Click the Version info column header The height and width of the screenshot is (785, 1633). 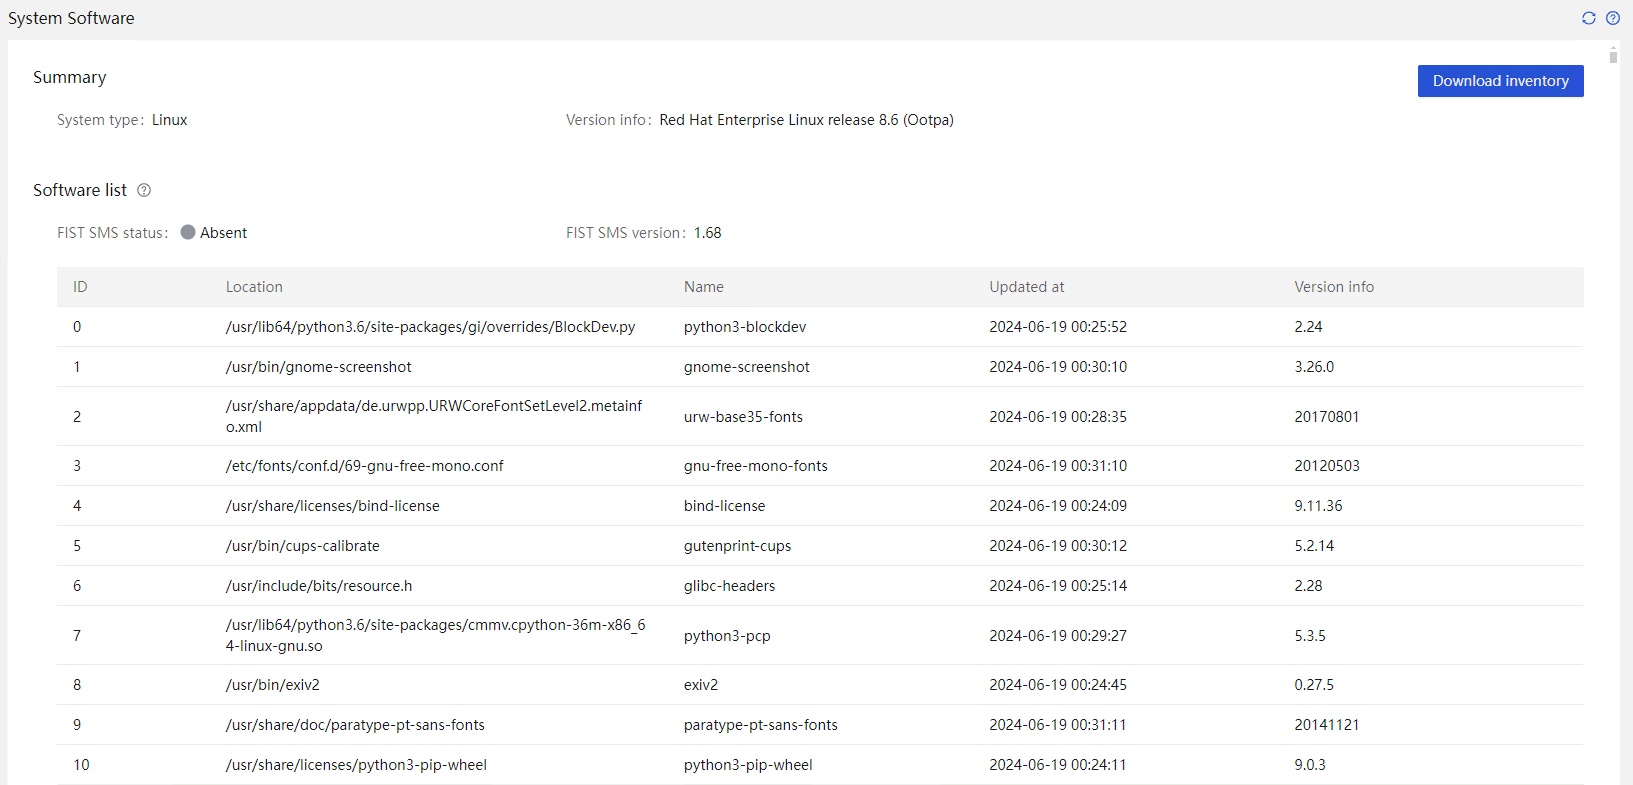(x=1334, y=287)
